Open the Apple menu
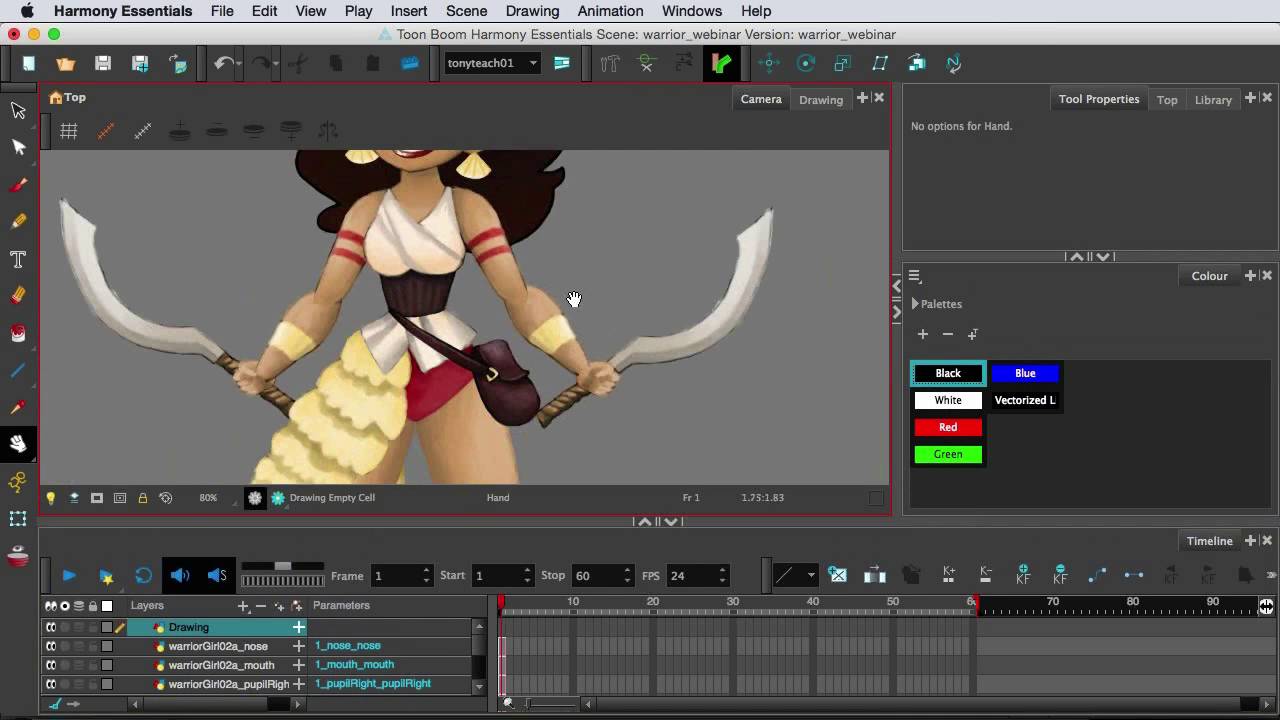Image resolution: width=1280 pixels, height=720 pixels. click(27, 11)
